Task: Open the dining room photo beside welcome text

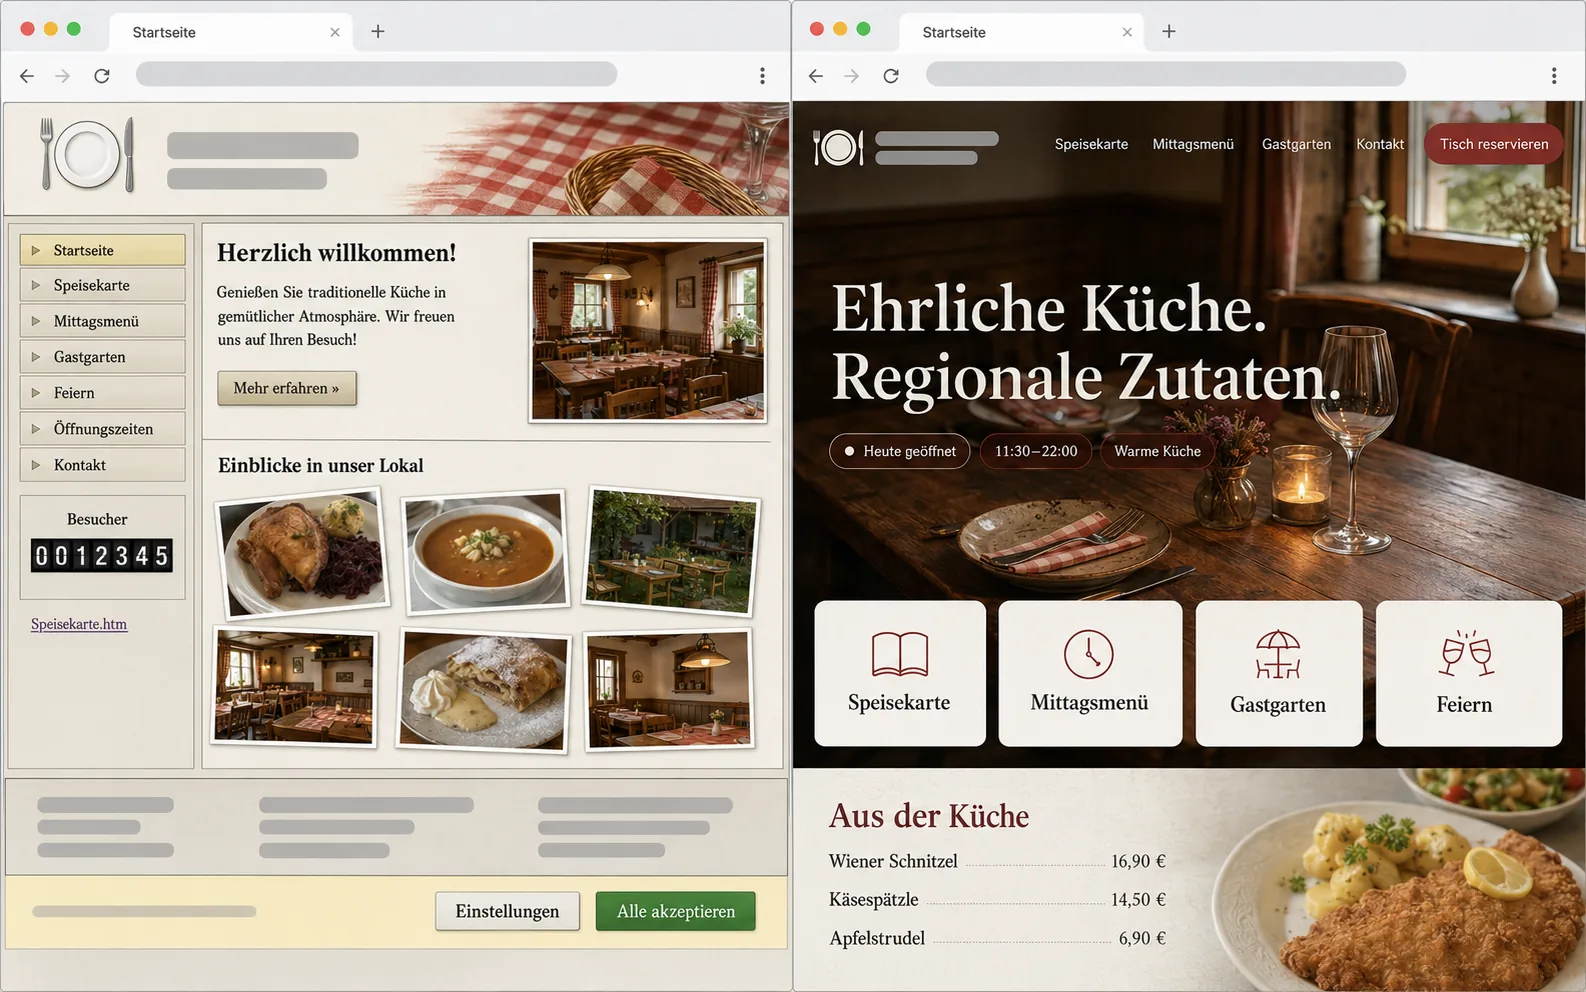Action: [648, 330]
